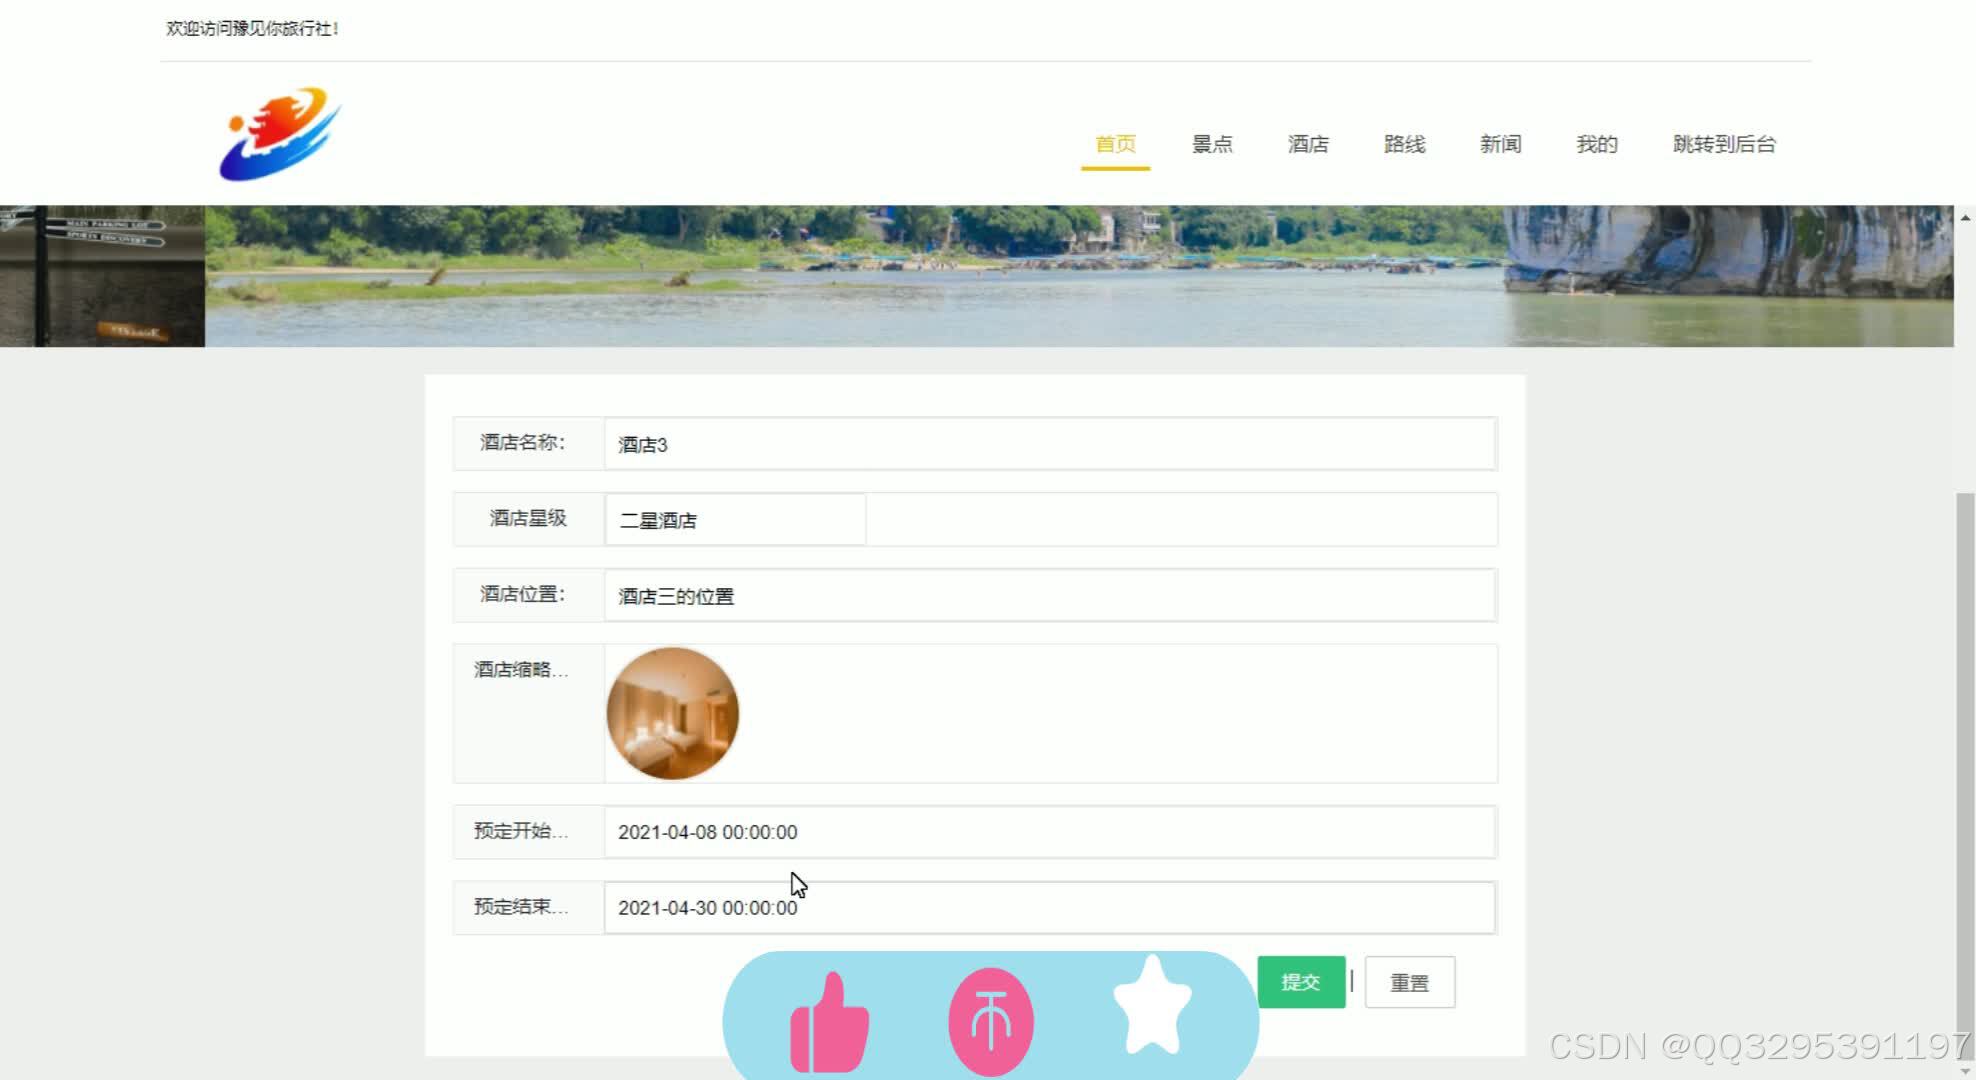Viewport: 1976px width, 1080px height.
Task: Select the 首页 home tab
Action: pyautogui.click(x=1116, y=144)
